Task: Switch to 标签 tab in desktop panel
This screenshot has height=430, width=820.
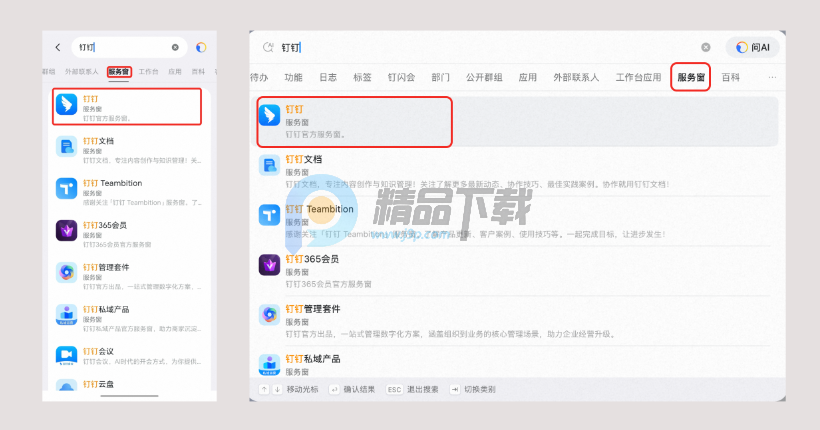Action: pyautogui.click(x=362, y=77)
